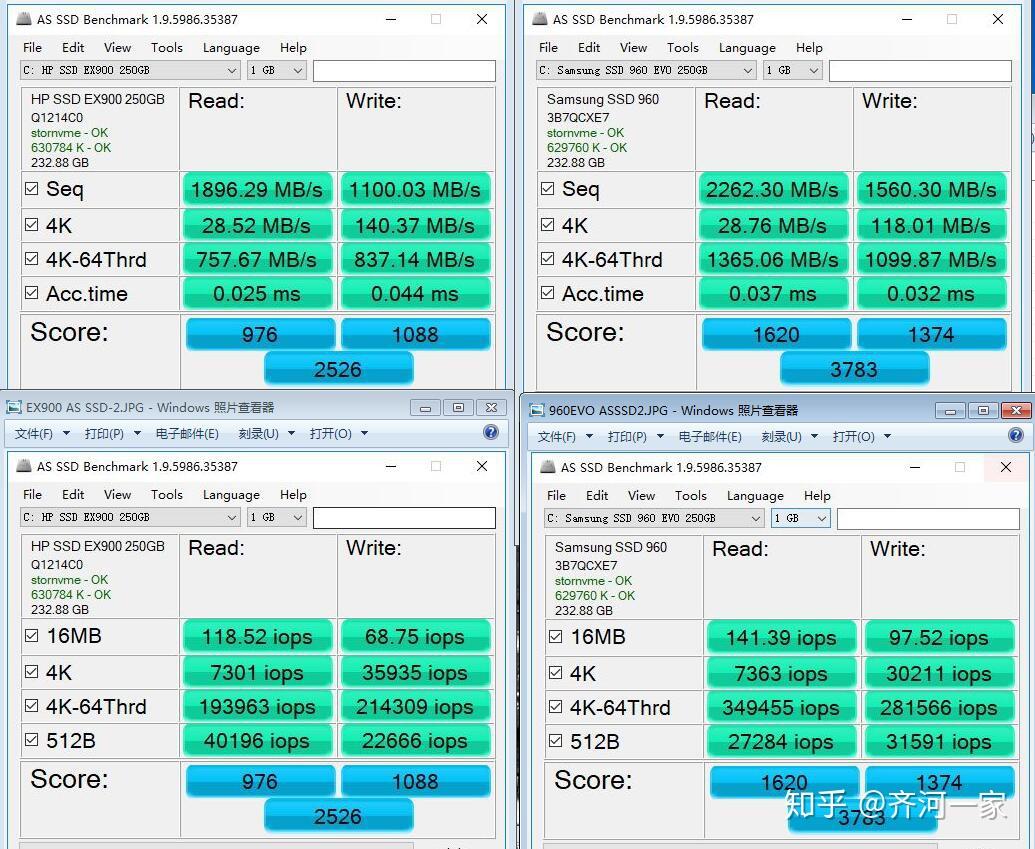Uncheck 16MB test in Samsung 960 iops window
Image resolution: width=1035 pixels, height=849 pixels.
(555, 636)
